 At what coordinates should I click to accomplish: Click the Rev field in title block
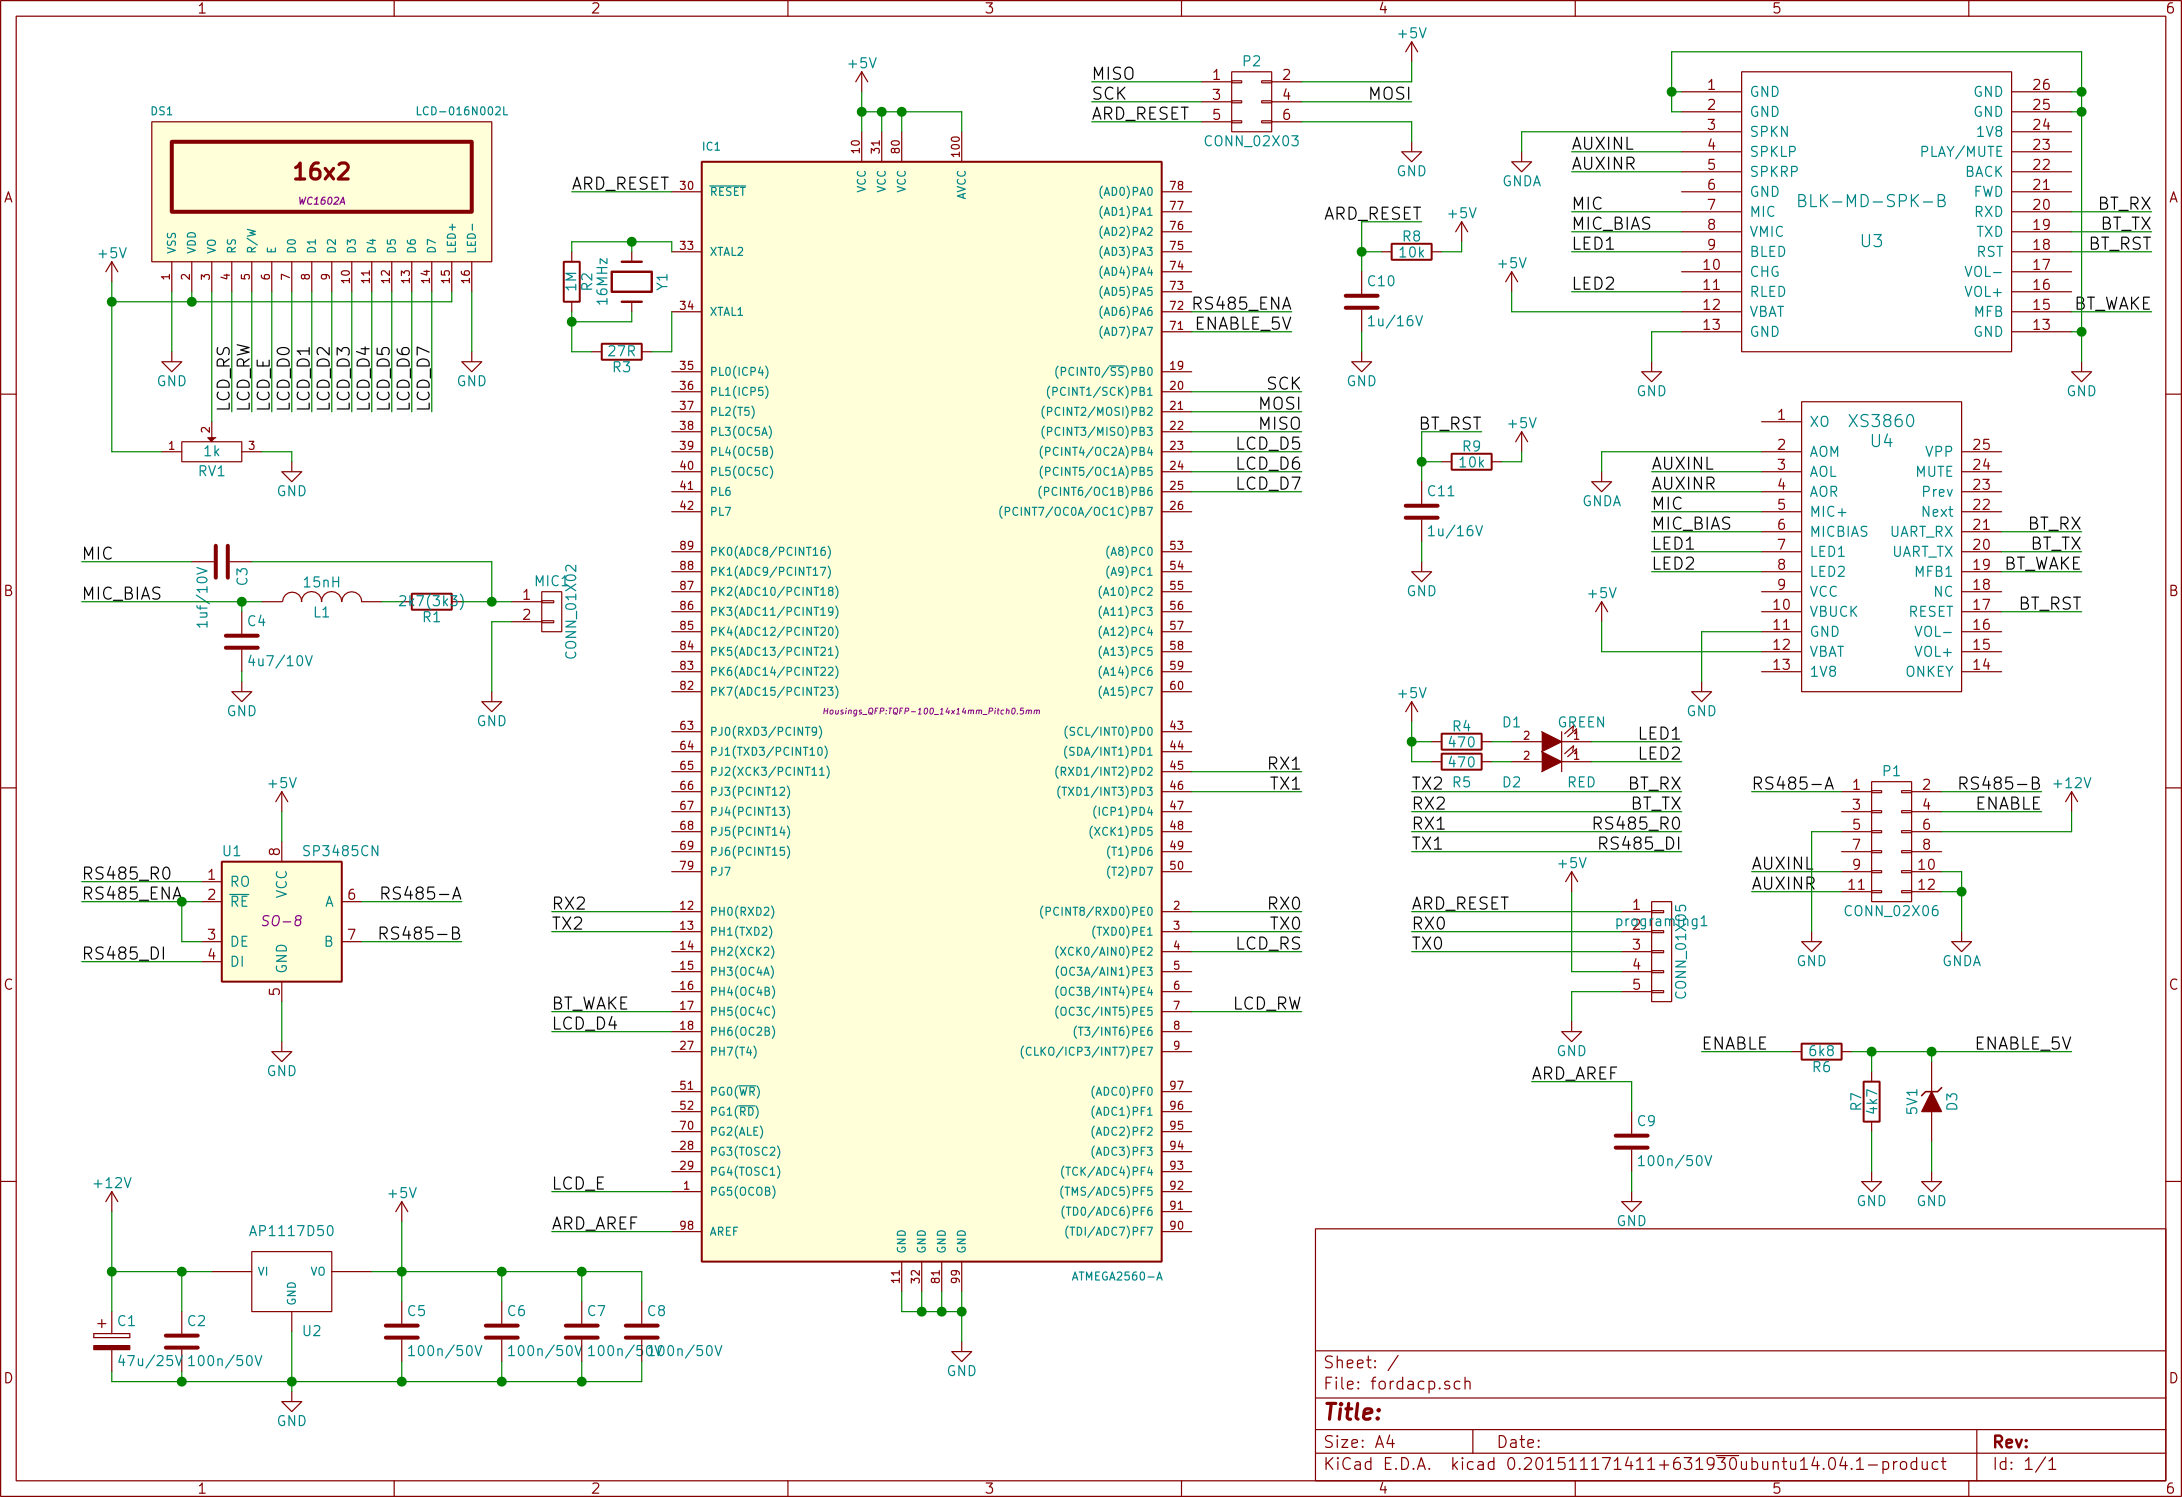(x=2010, y=1442)
